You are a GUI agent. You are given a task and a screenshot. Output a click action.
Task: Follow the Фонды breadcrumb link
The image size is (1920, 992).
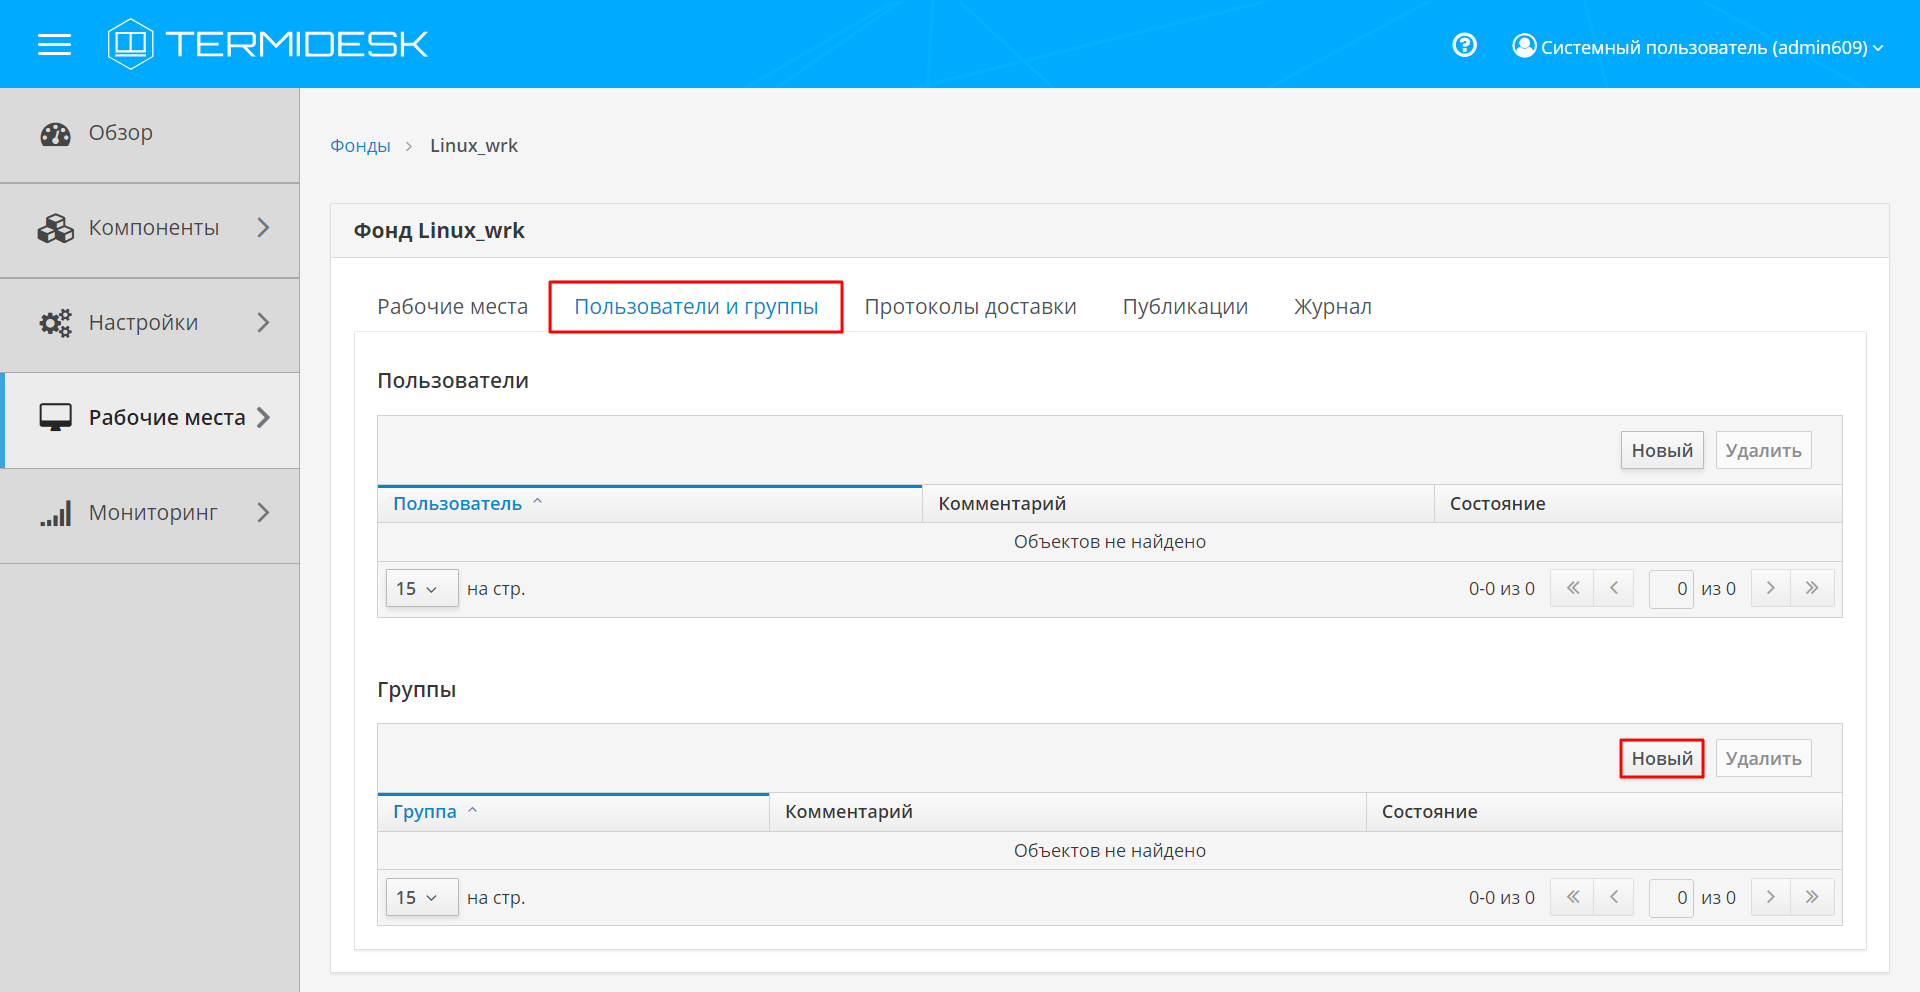click(360, 146)
